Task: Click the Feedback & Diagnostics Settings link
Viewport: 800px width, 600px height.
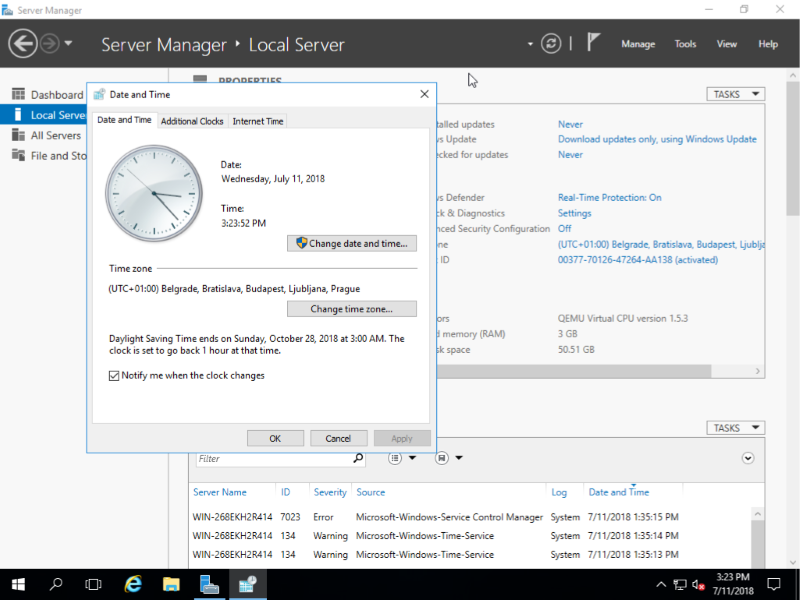Action: pyautogui.click(x=574, y=213)
